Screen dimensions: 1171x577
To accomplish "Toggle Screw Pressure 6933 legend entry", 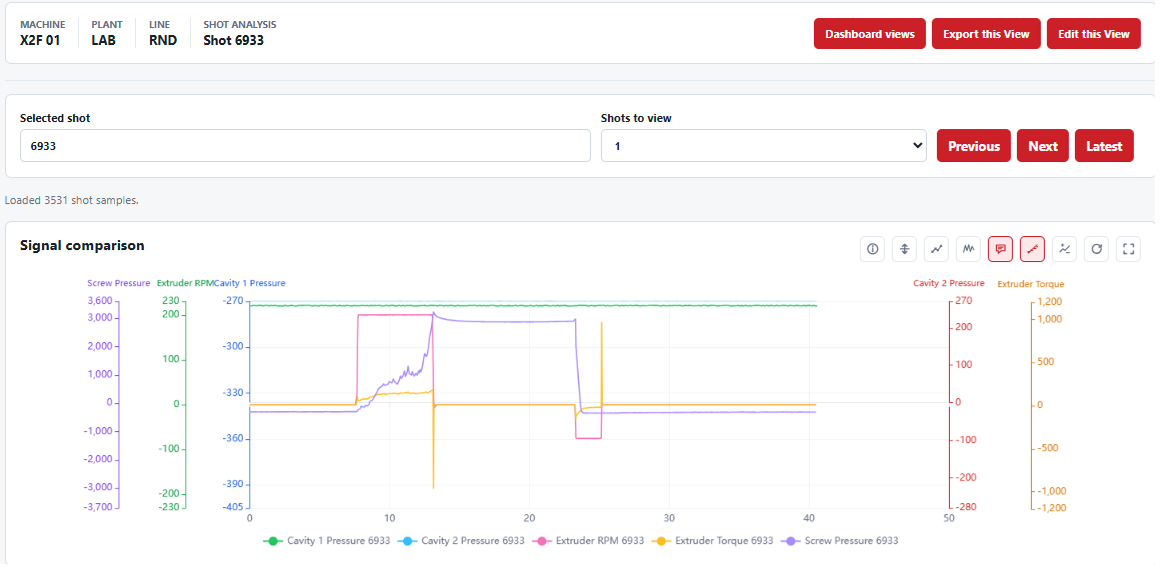I will (839, 540).
